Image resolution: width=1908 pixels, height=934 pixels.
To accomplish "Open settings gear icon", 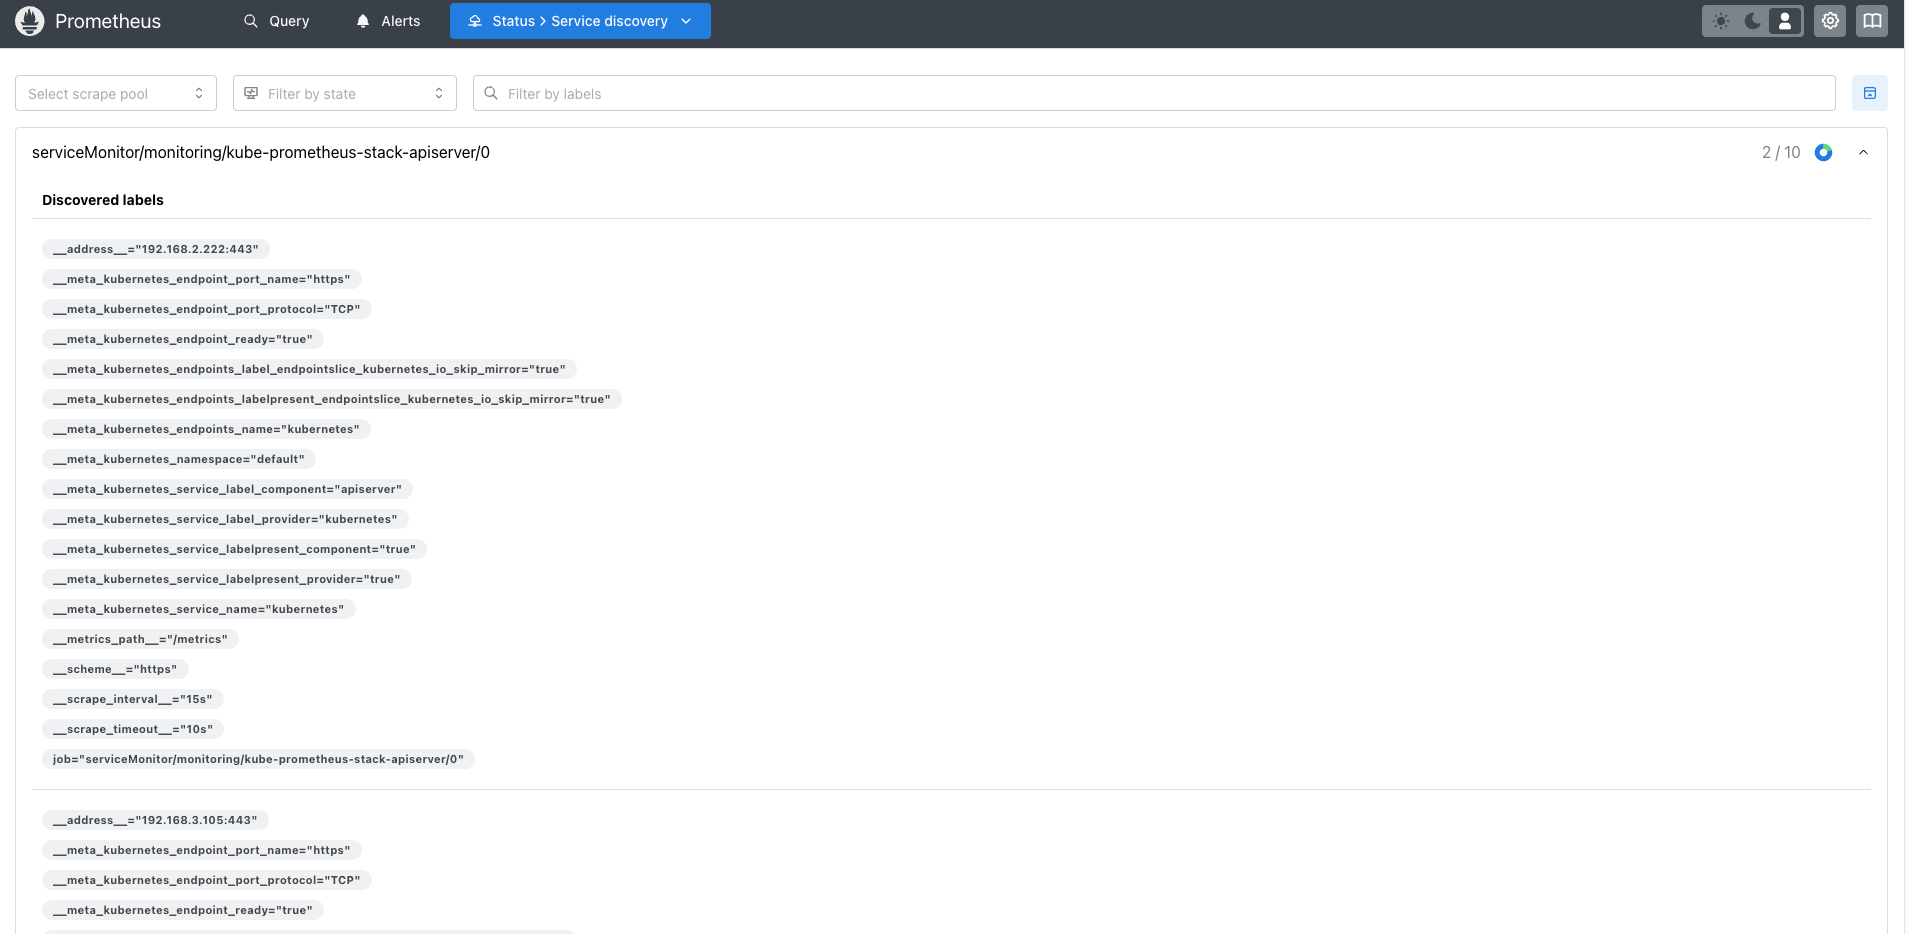I will click(1830, 21).
